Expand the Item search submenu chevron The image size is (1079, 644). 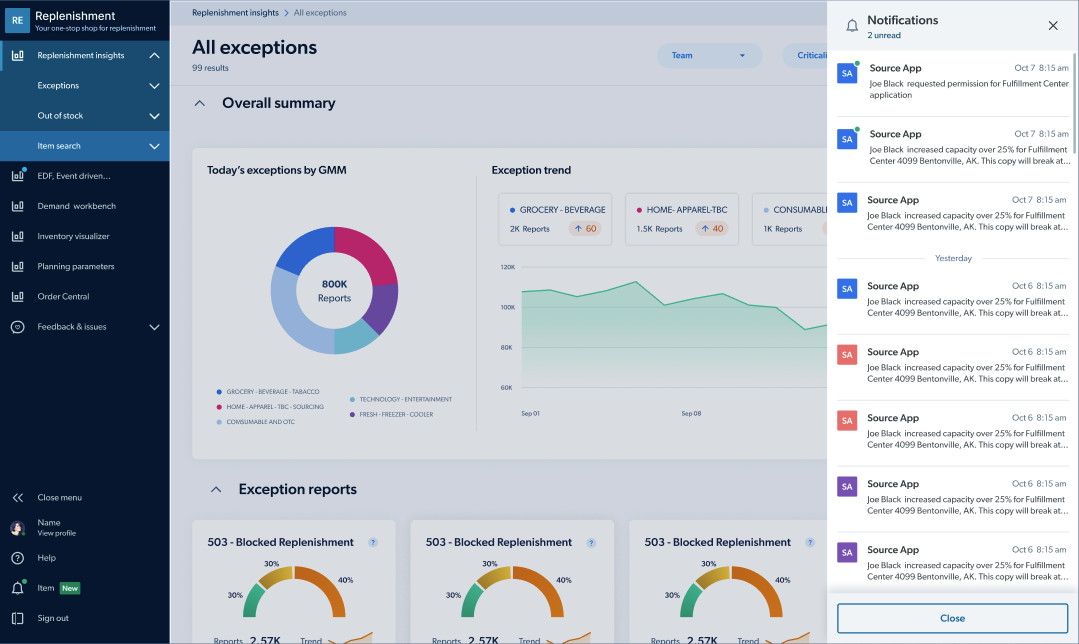[x=154, y=146]
